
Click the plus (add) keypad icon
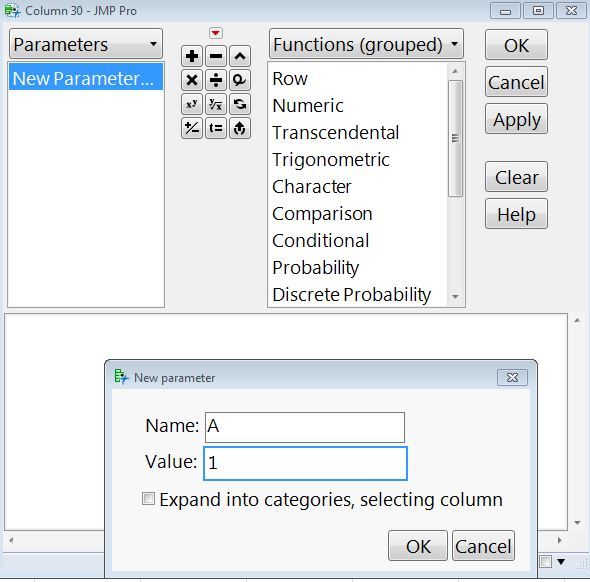click(192, 56)
